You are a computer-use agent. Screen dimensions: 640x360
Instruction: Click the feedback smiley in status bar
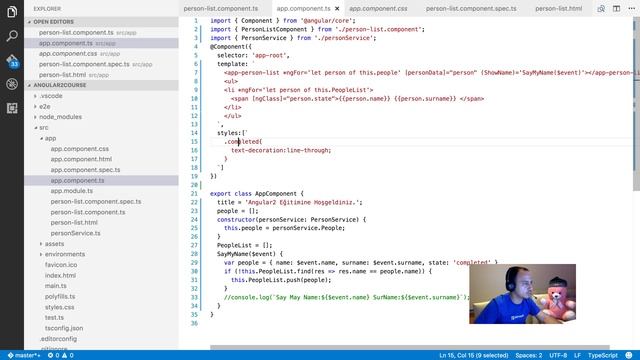click(x=629, y=355)
